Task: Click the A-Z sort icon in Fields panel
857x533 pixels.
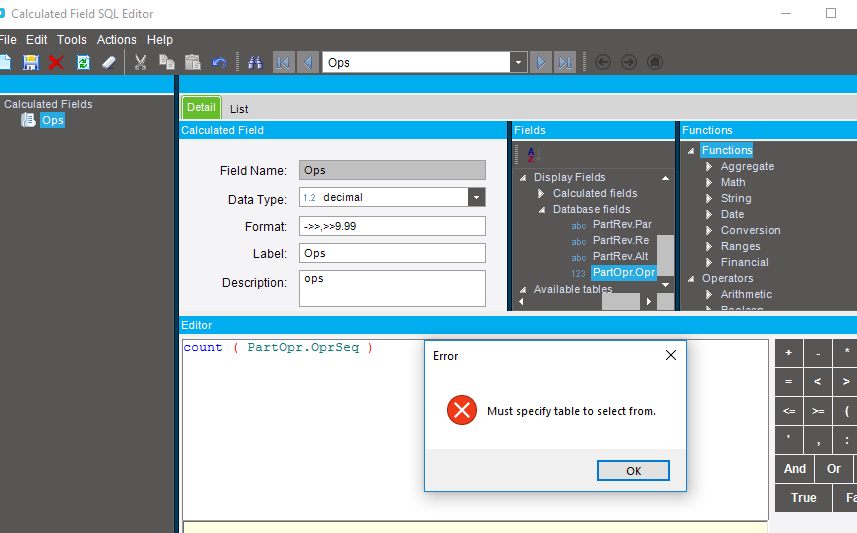Action: point(533,155)
